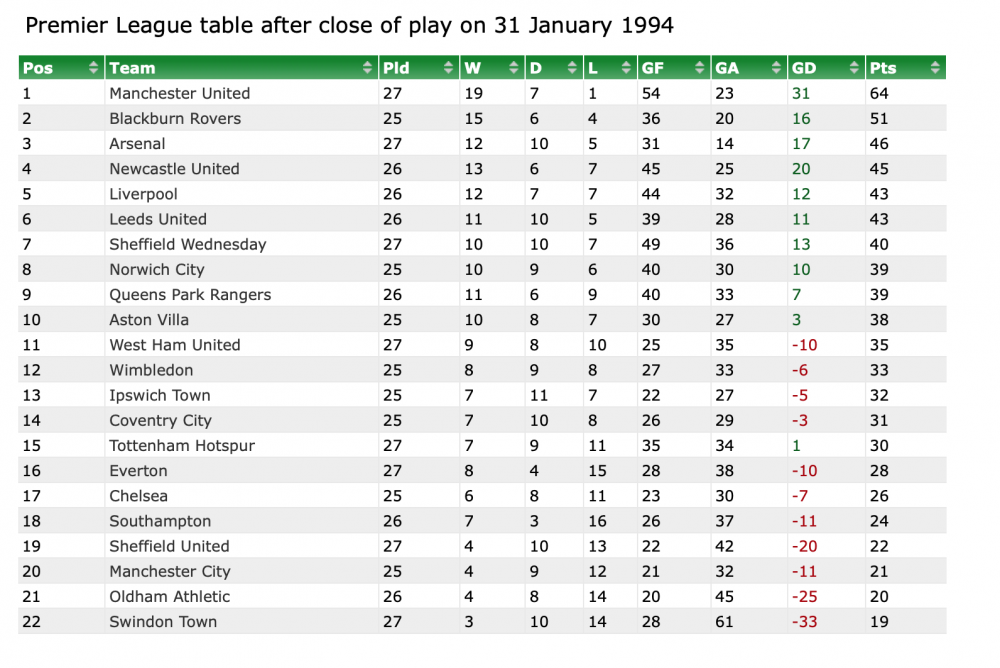1000x668 pixels.
Task: Click the table title mentioning 31 January 1994
Action: pyautogui.click(x=349, y=26)
